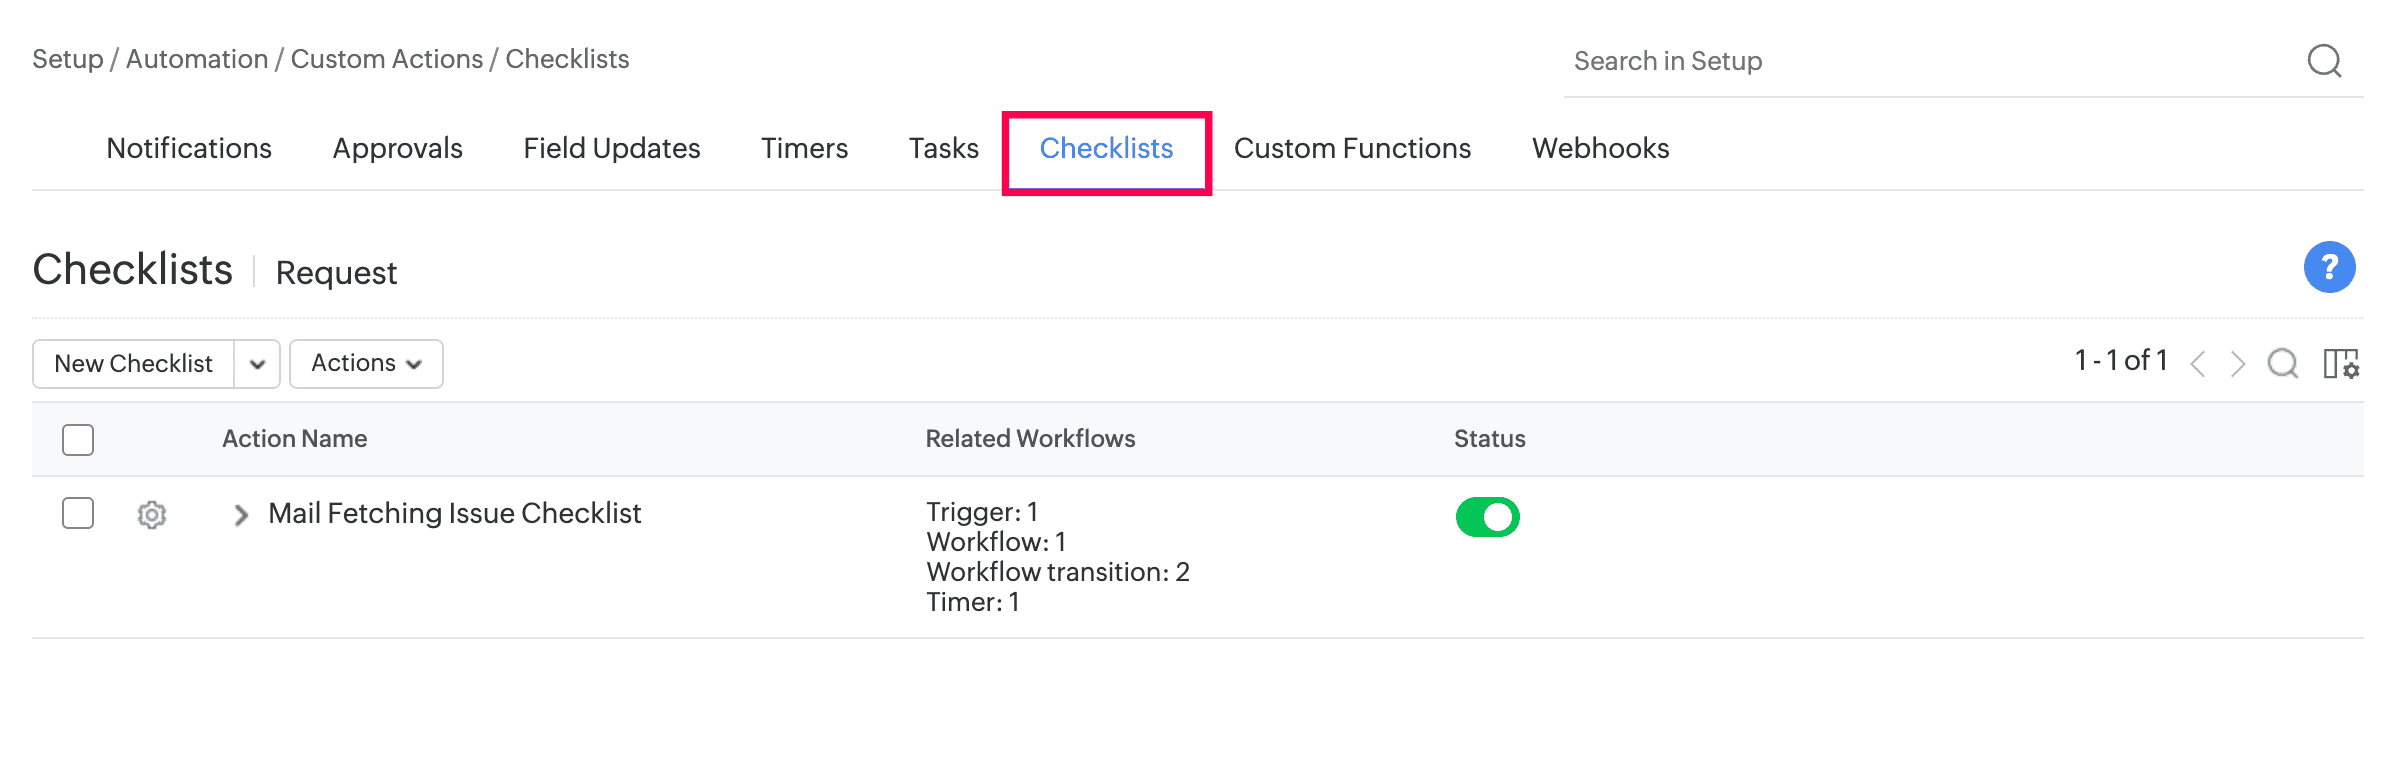Select the Mail Fetching Issue Checklist checkbox
The width and height of the screenshot is (2388, 760).
tap(78, 513)
